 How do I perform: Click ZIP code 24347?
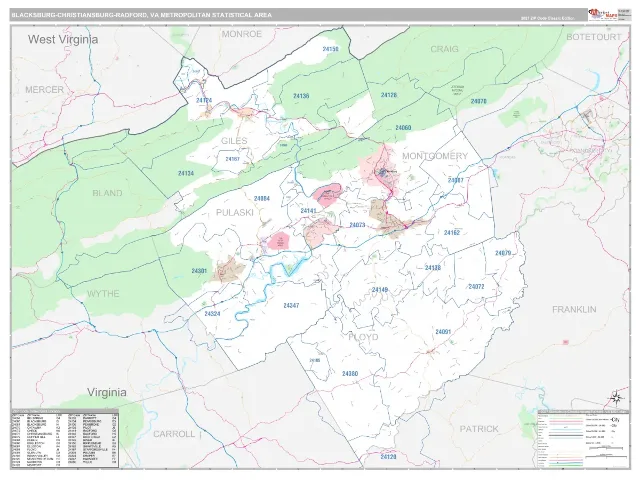coord(291,305)
